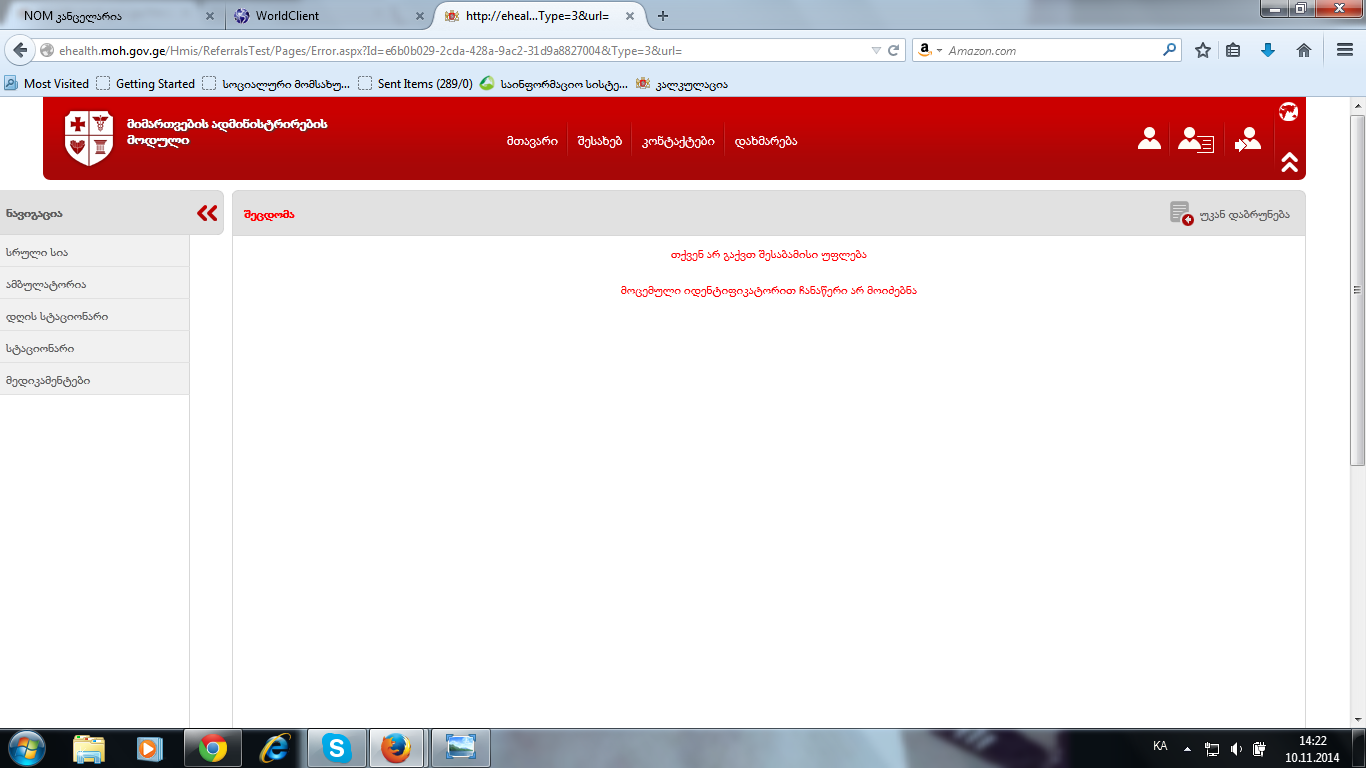The width and height of the screenshot is (1366, 768).
Task: Click the user list icon in header
Action: (x=1194, y=139)
